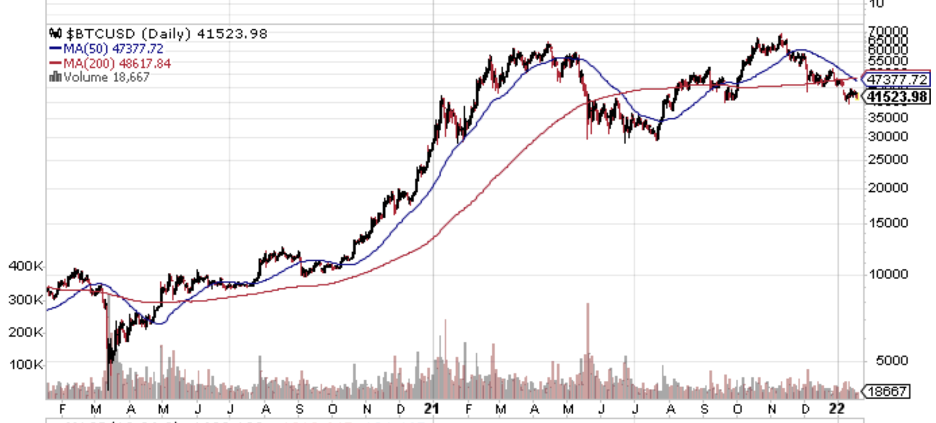
Task: Click the 400K volume axis label
Action: pos(25,266)
